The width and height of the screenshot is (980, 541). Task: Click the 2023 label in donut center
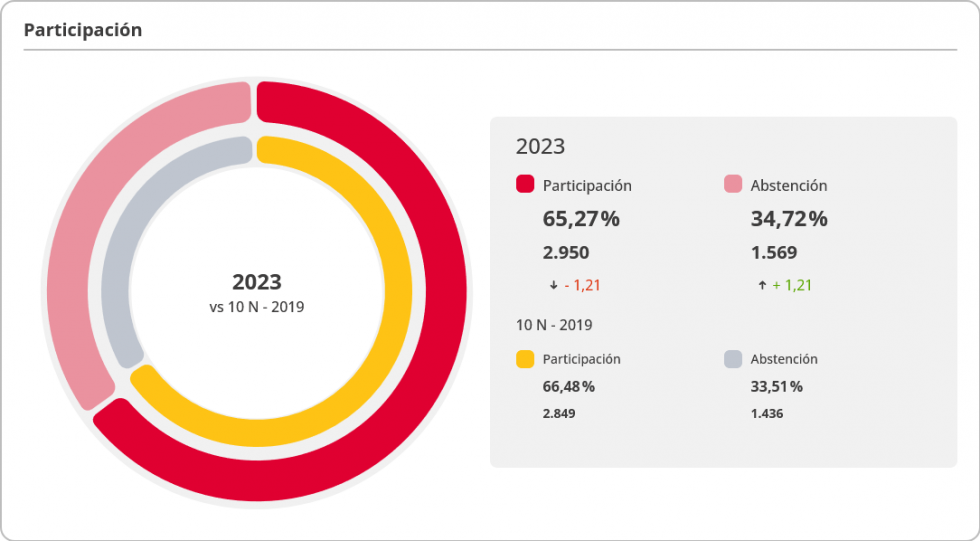pos(257,282)
